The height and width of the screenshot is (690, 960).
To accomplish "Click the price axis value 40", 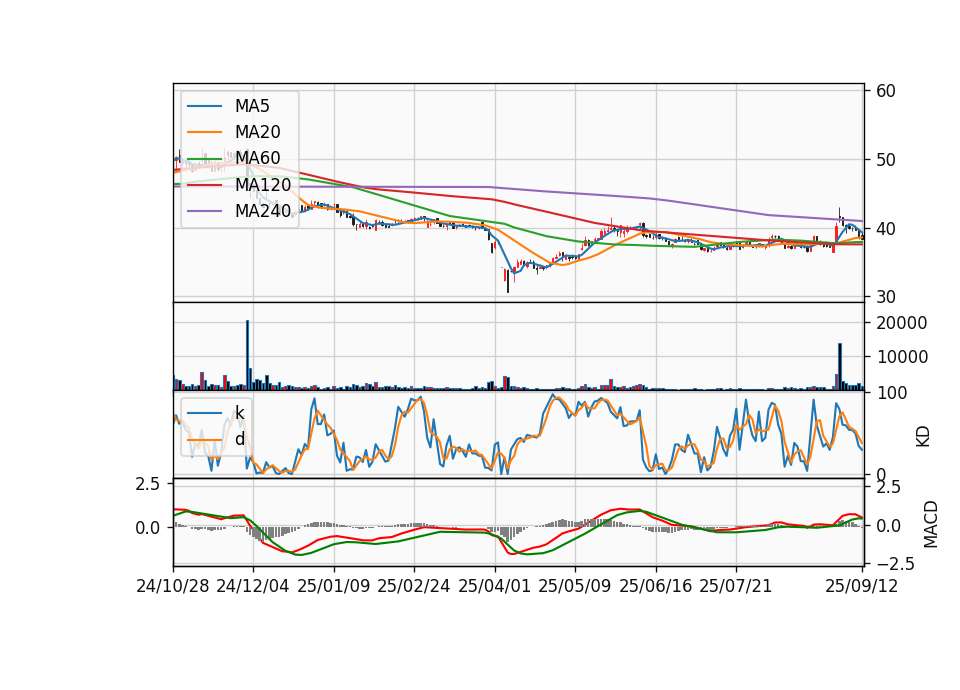I will click(886, 229).
